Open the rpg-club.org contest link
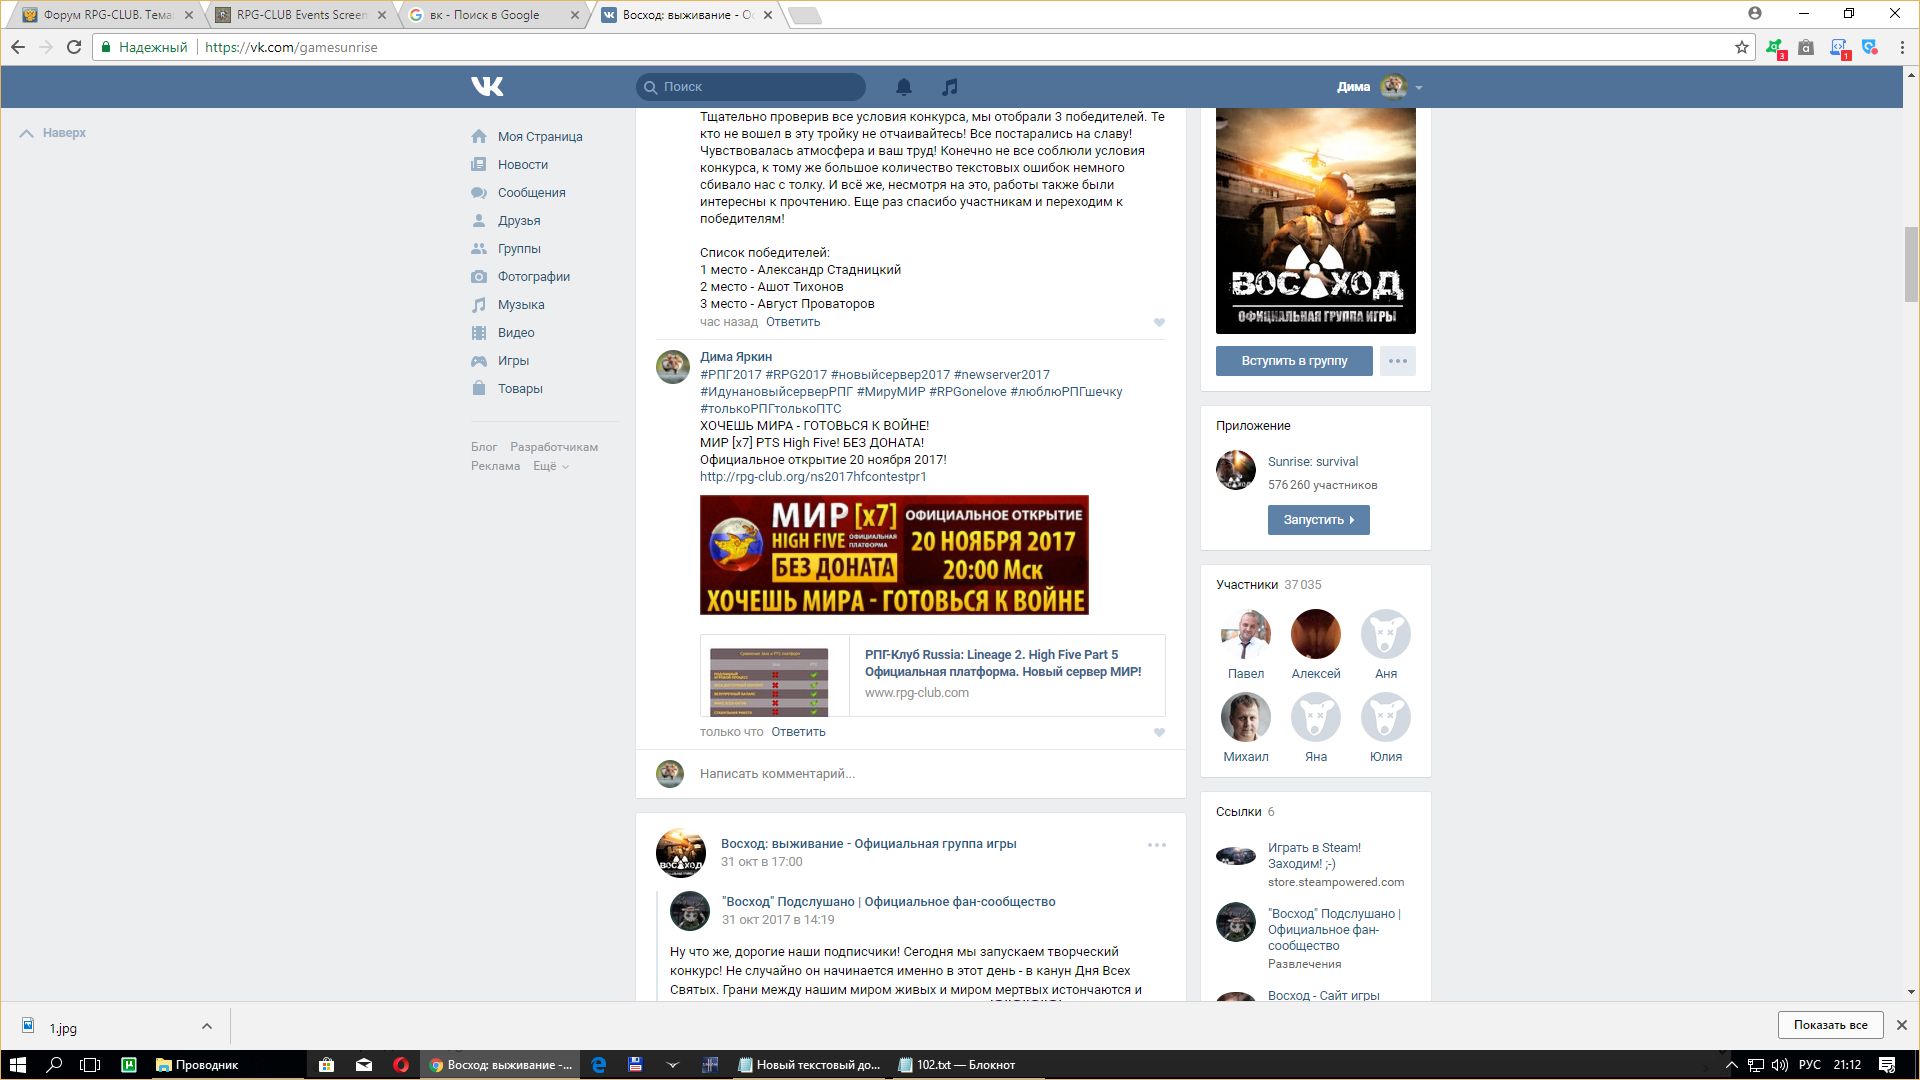This screenshot has height=1080, width=1920. (812, 477)
